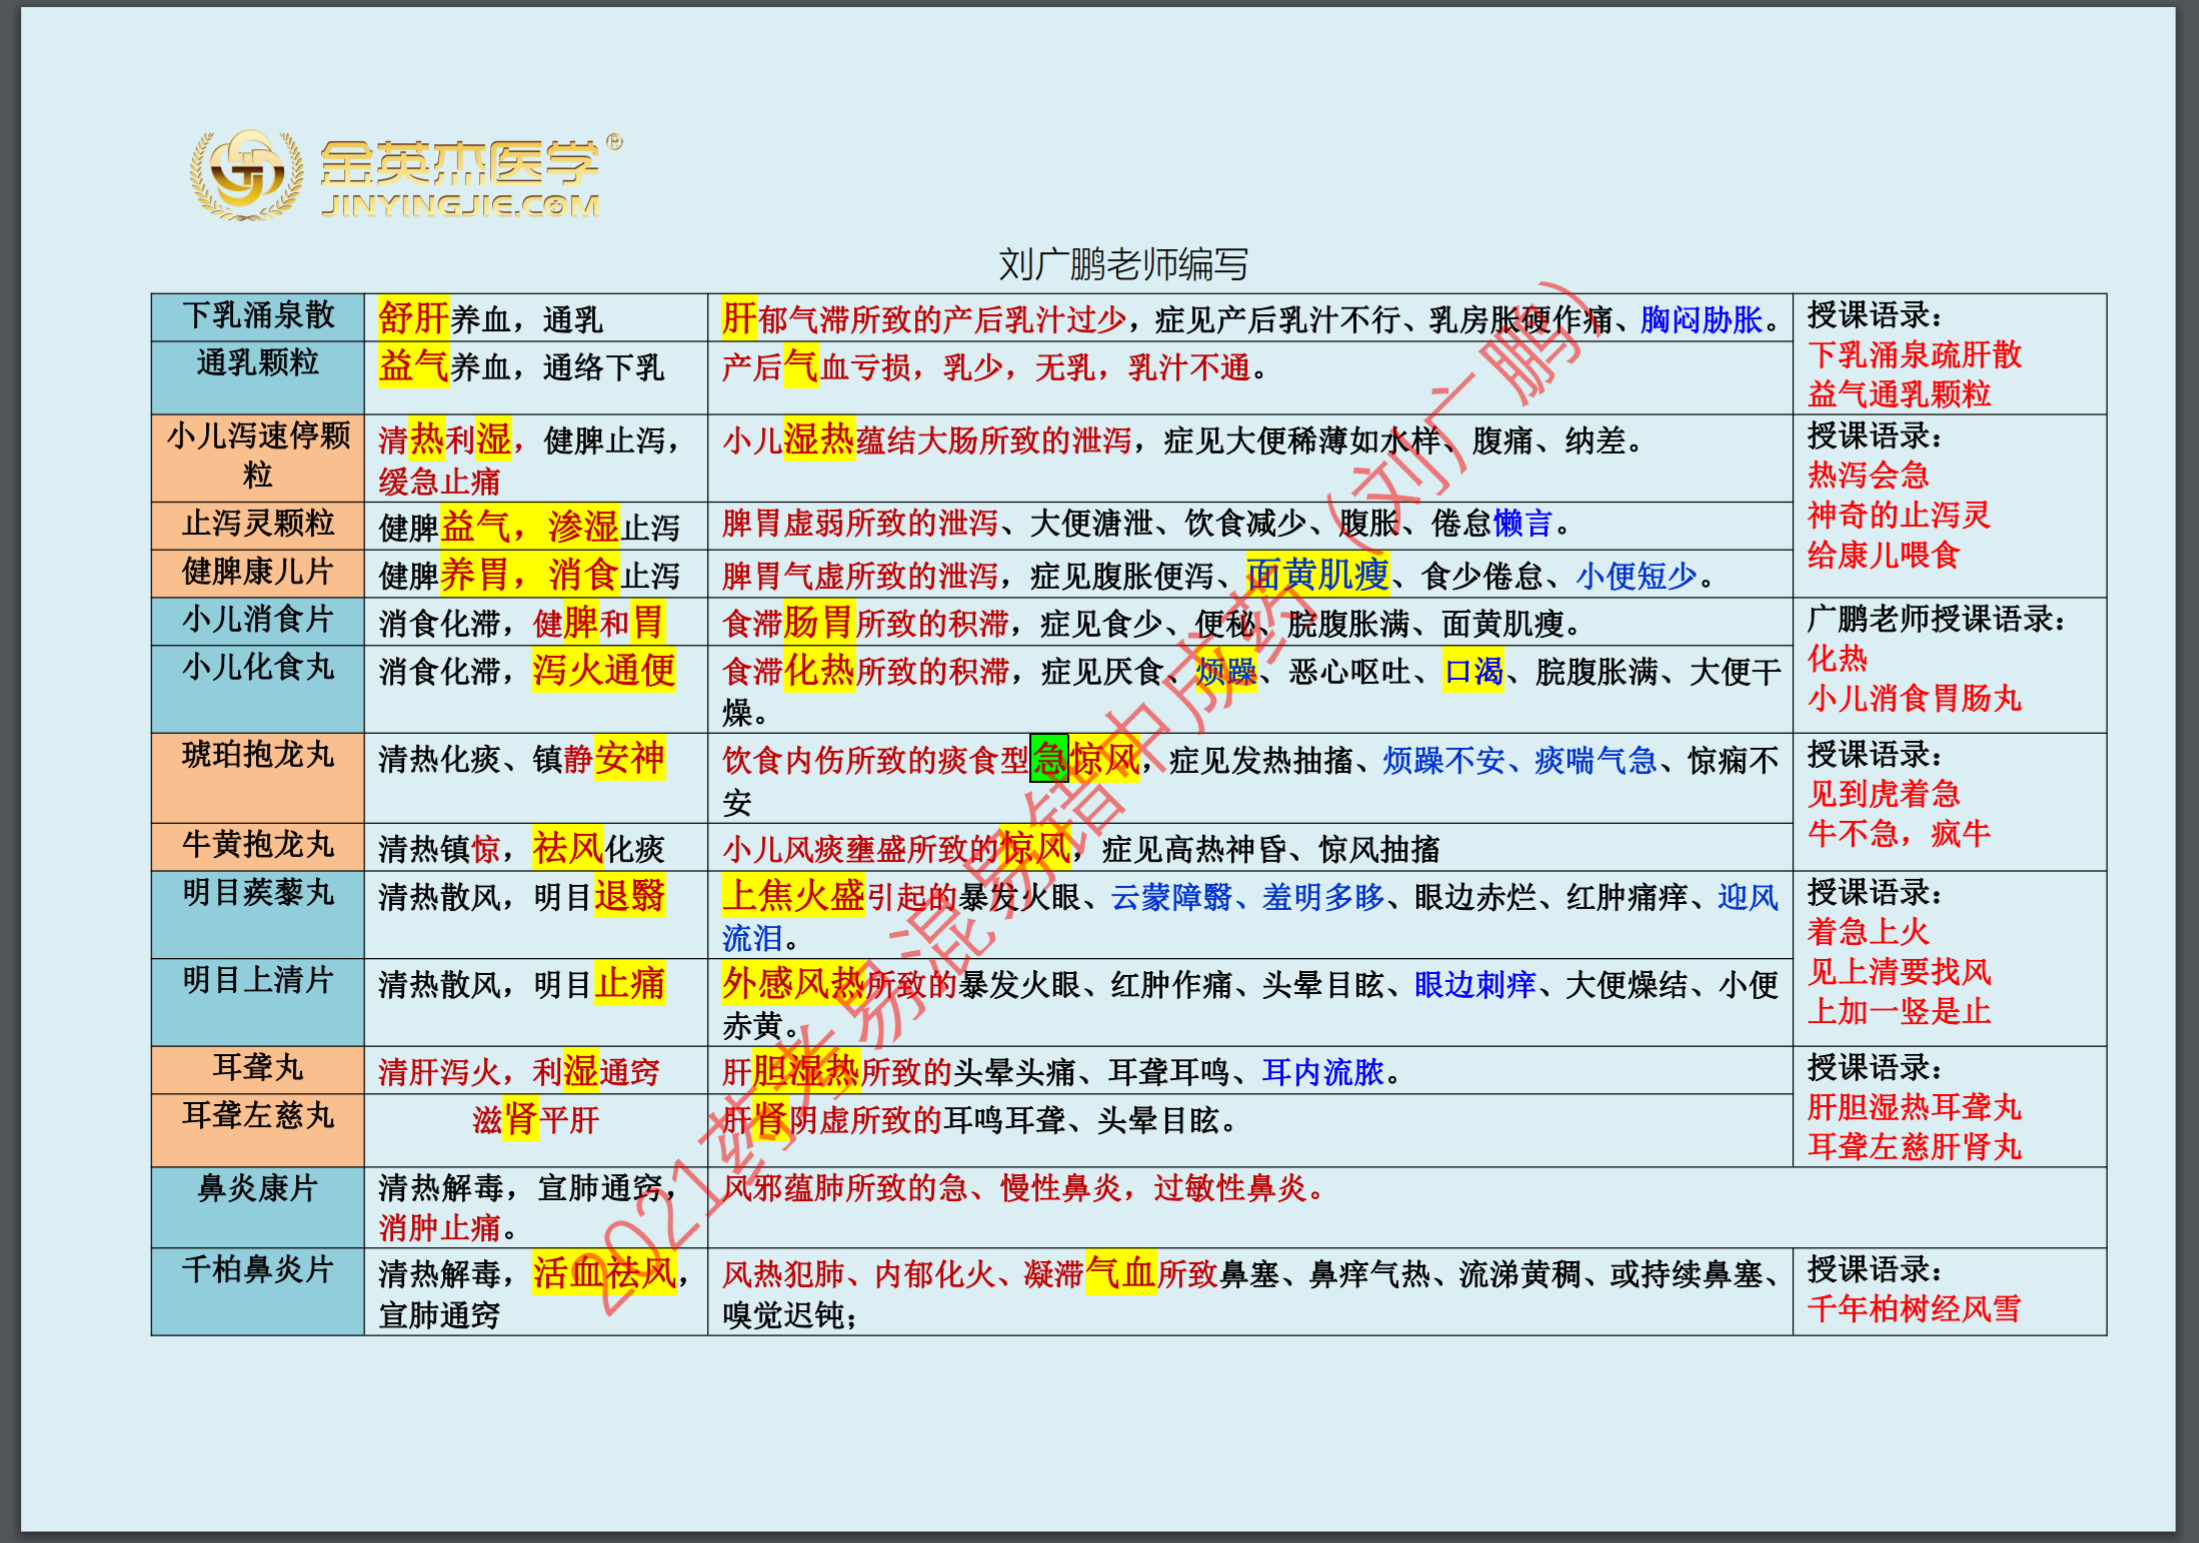
Task: Click the mnemonic 小儿消食胃肠丸
Action: pyautogui.click(x=1914, y=698)
